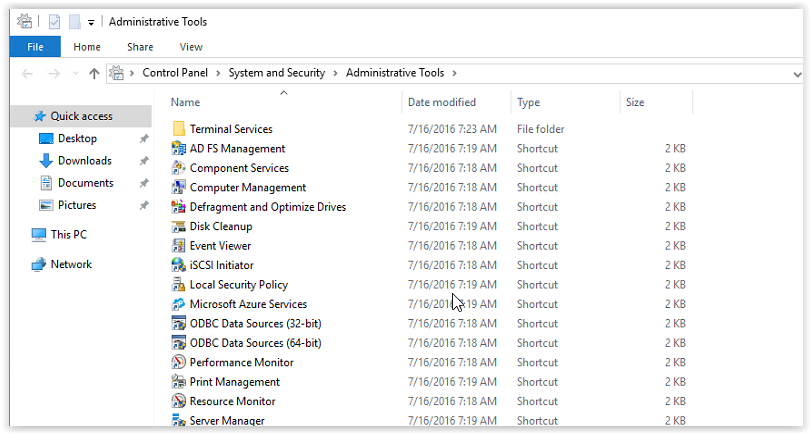Click the Pictures icon in sidebar
Screen dimensions: 811x434
point(46,205)
